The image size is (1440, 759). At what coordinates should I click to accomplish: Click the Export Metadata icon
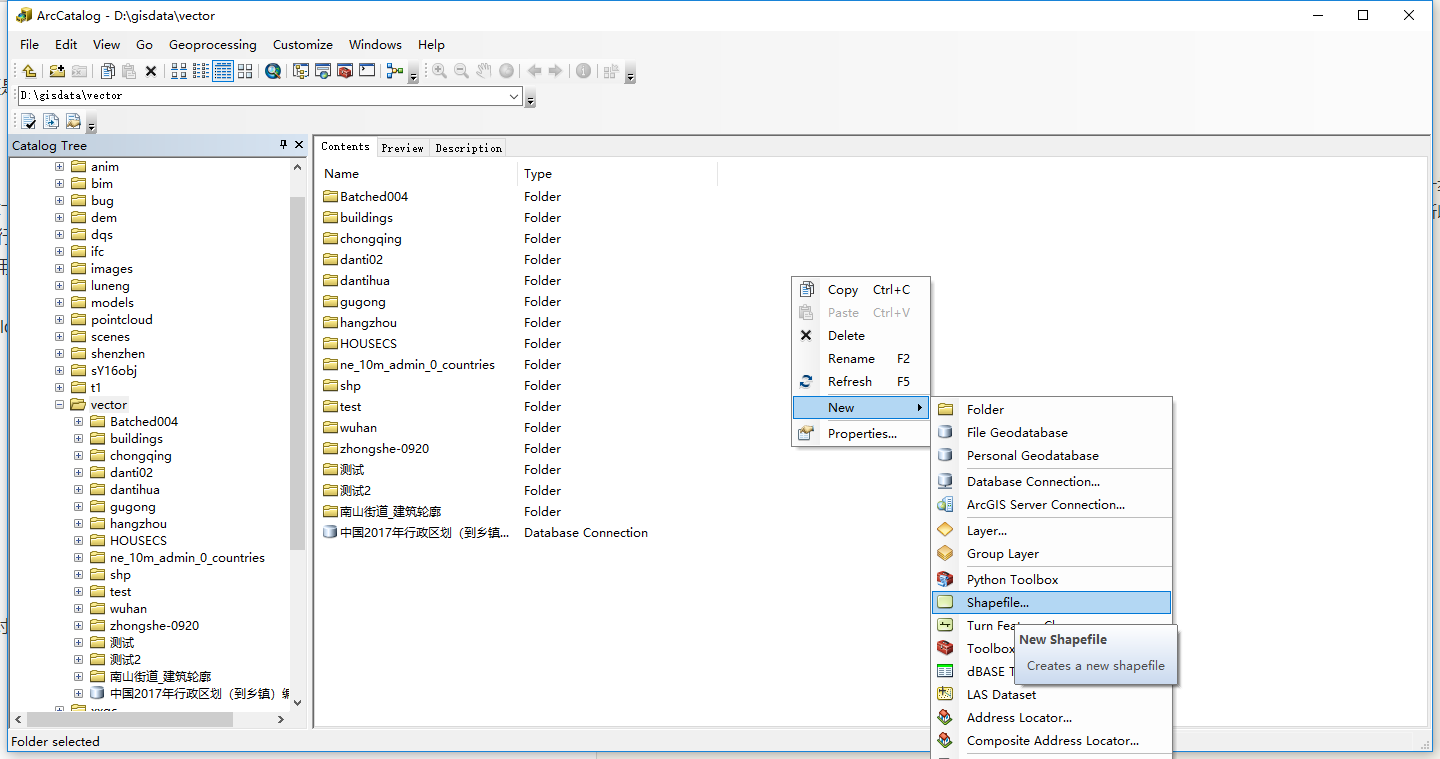pyautogui.click(x=51, y=122)
